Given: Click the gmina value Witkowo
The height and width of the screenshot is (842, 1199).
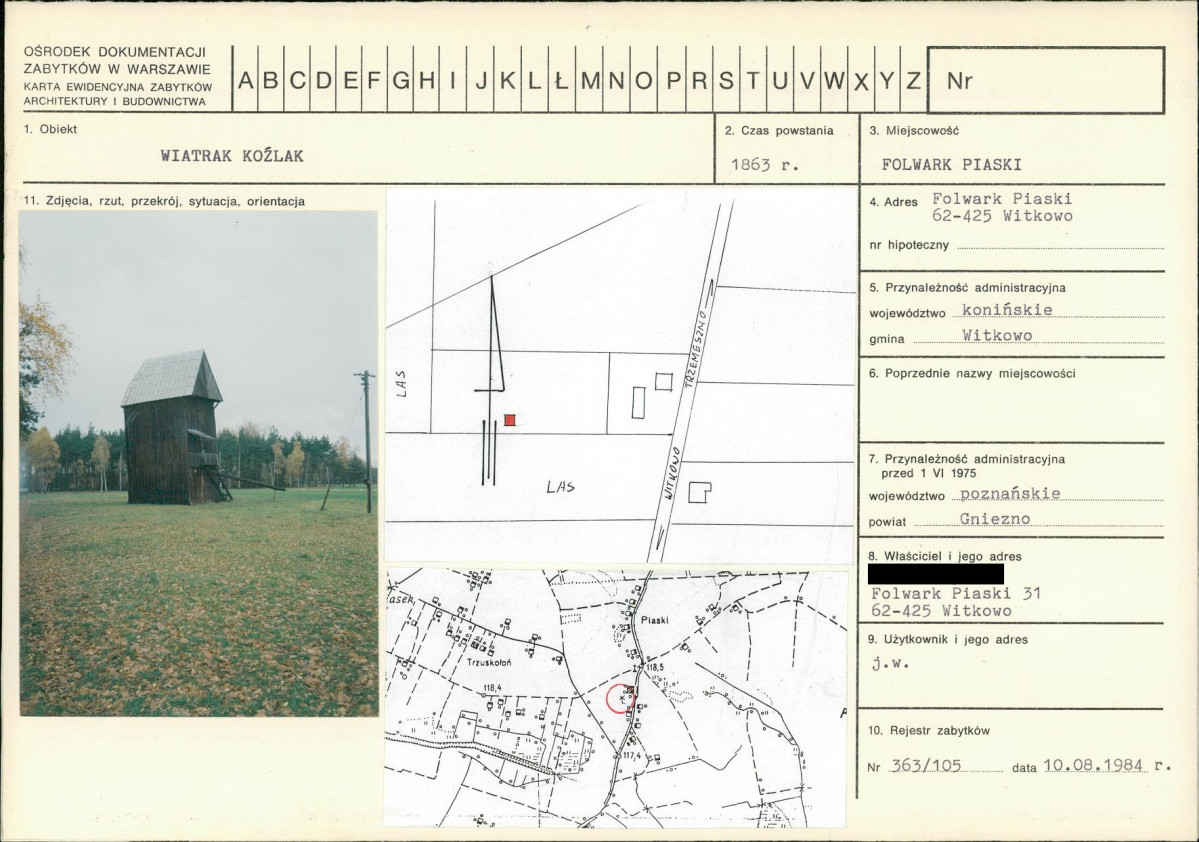Looking at the screenshot, I should point(997,335).
